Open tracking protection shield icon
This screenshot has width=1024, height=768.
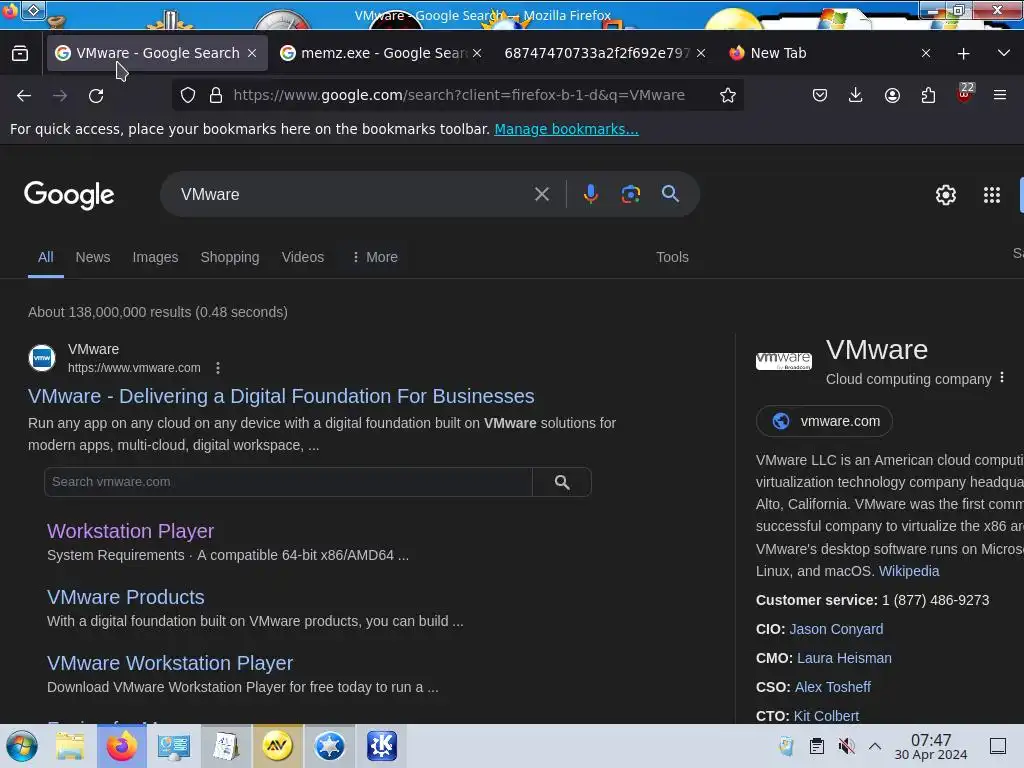click(188, 95)
